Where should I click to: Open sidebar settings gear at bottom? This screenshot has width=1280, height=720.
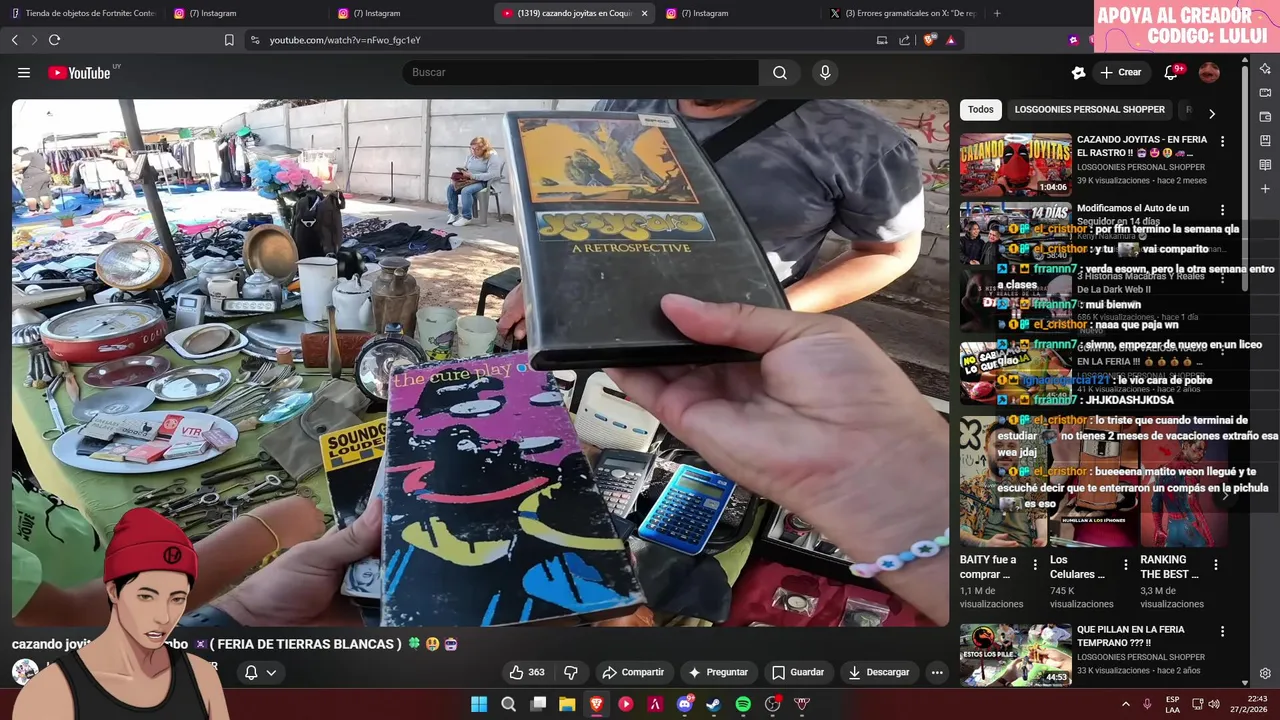tap(1265, 673)
